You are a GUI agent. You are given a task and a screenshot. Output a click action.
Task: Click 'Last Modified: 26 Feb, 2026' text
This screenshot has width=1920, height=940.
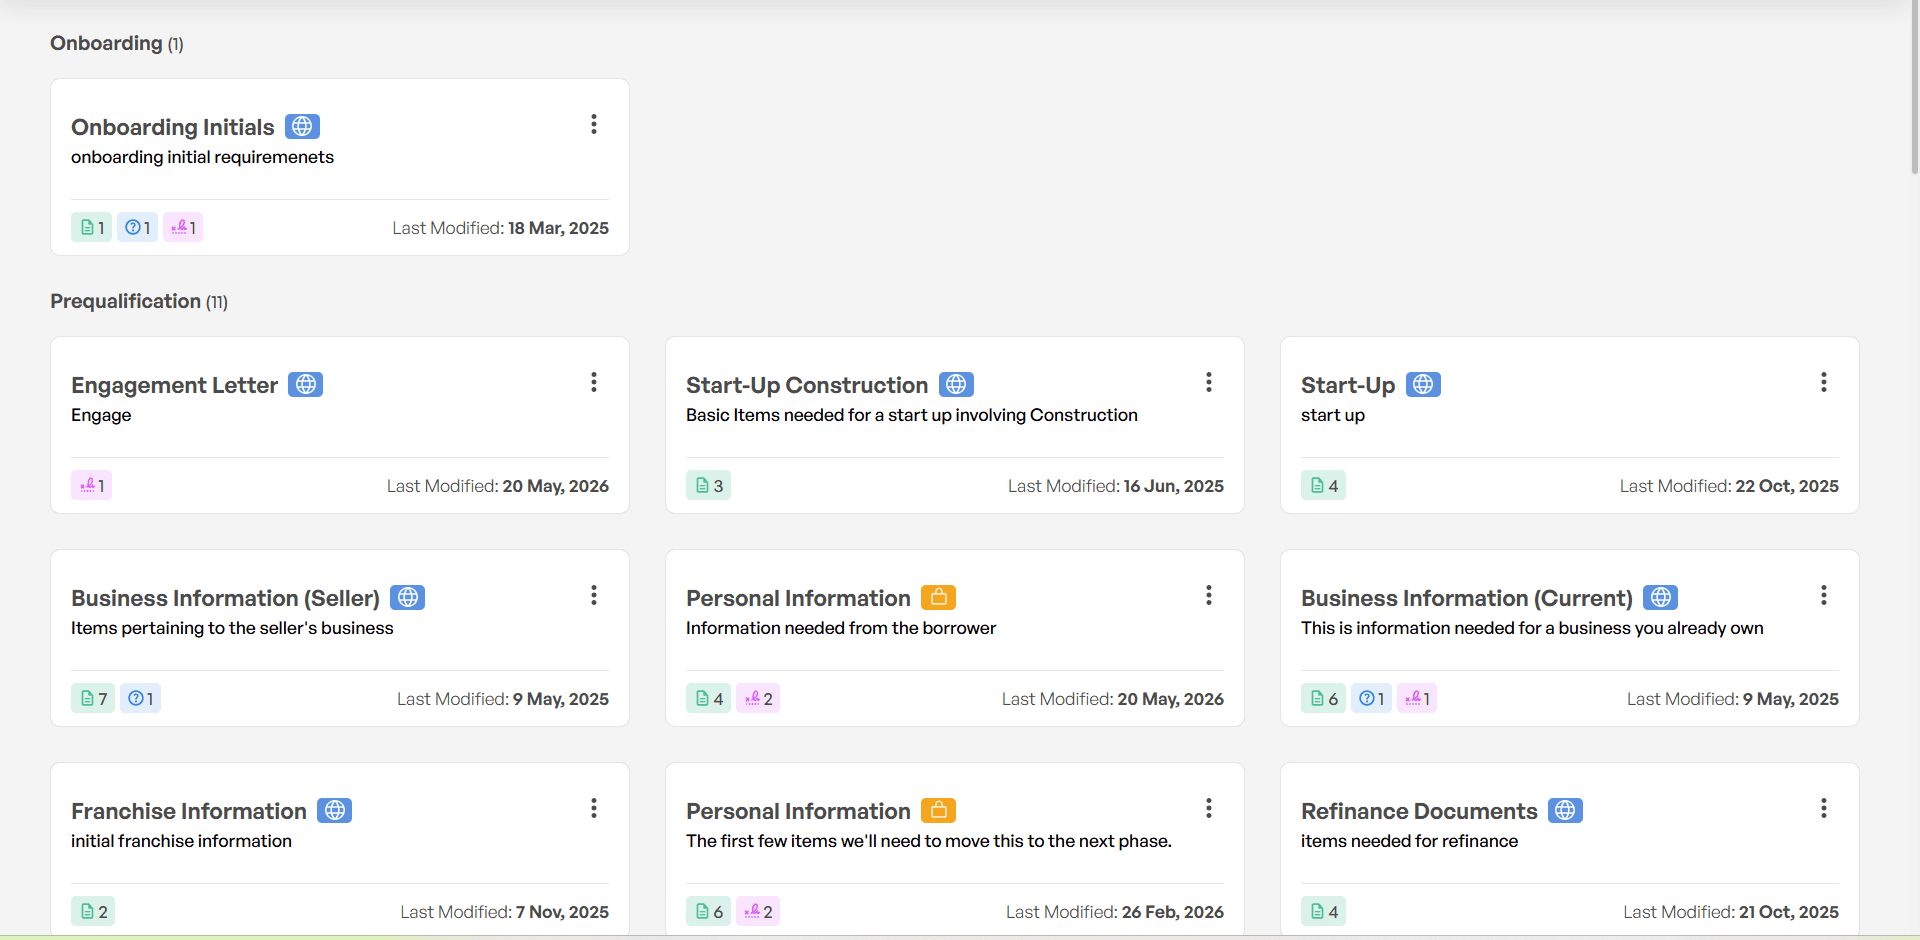pyautogui.click(x=1115, y=912)
